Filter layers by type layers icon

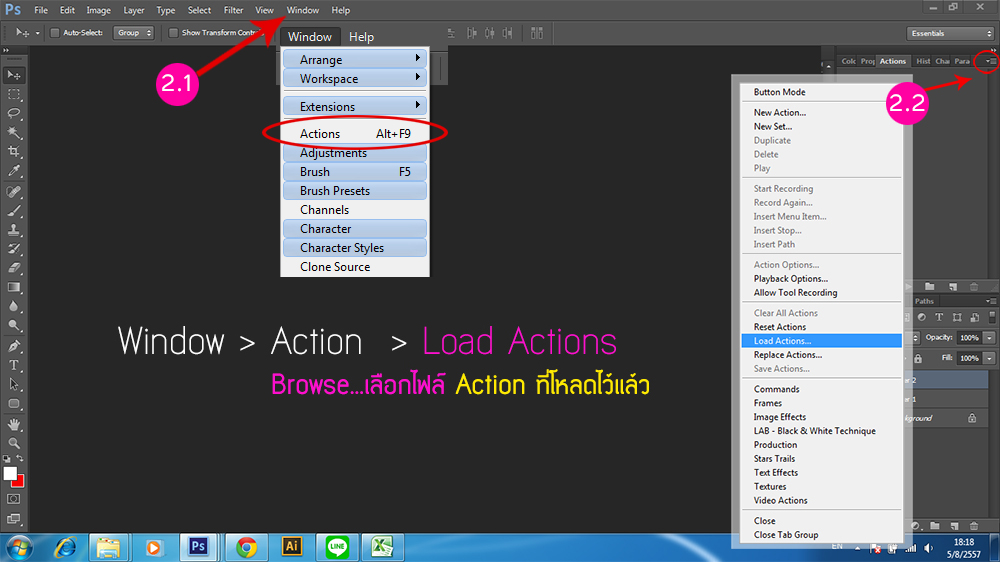(x=939, y=317)
